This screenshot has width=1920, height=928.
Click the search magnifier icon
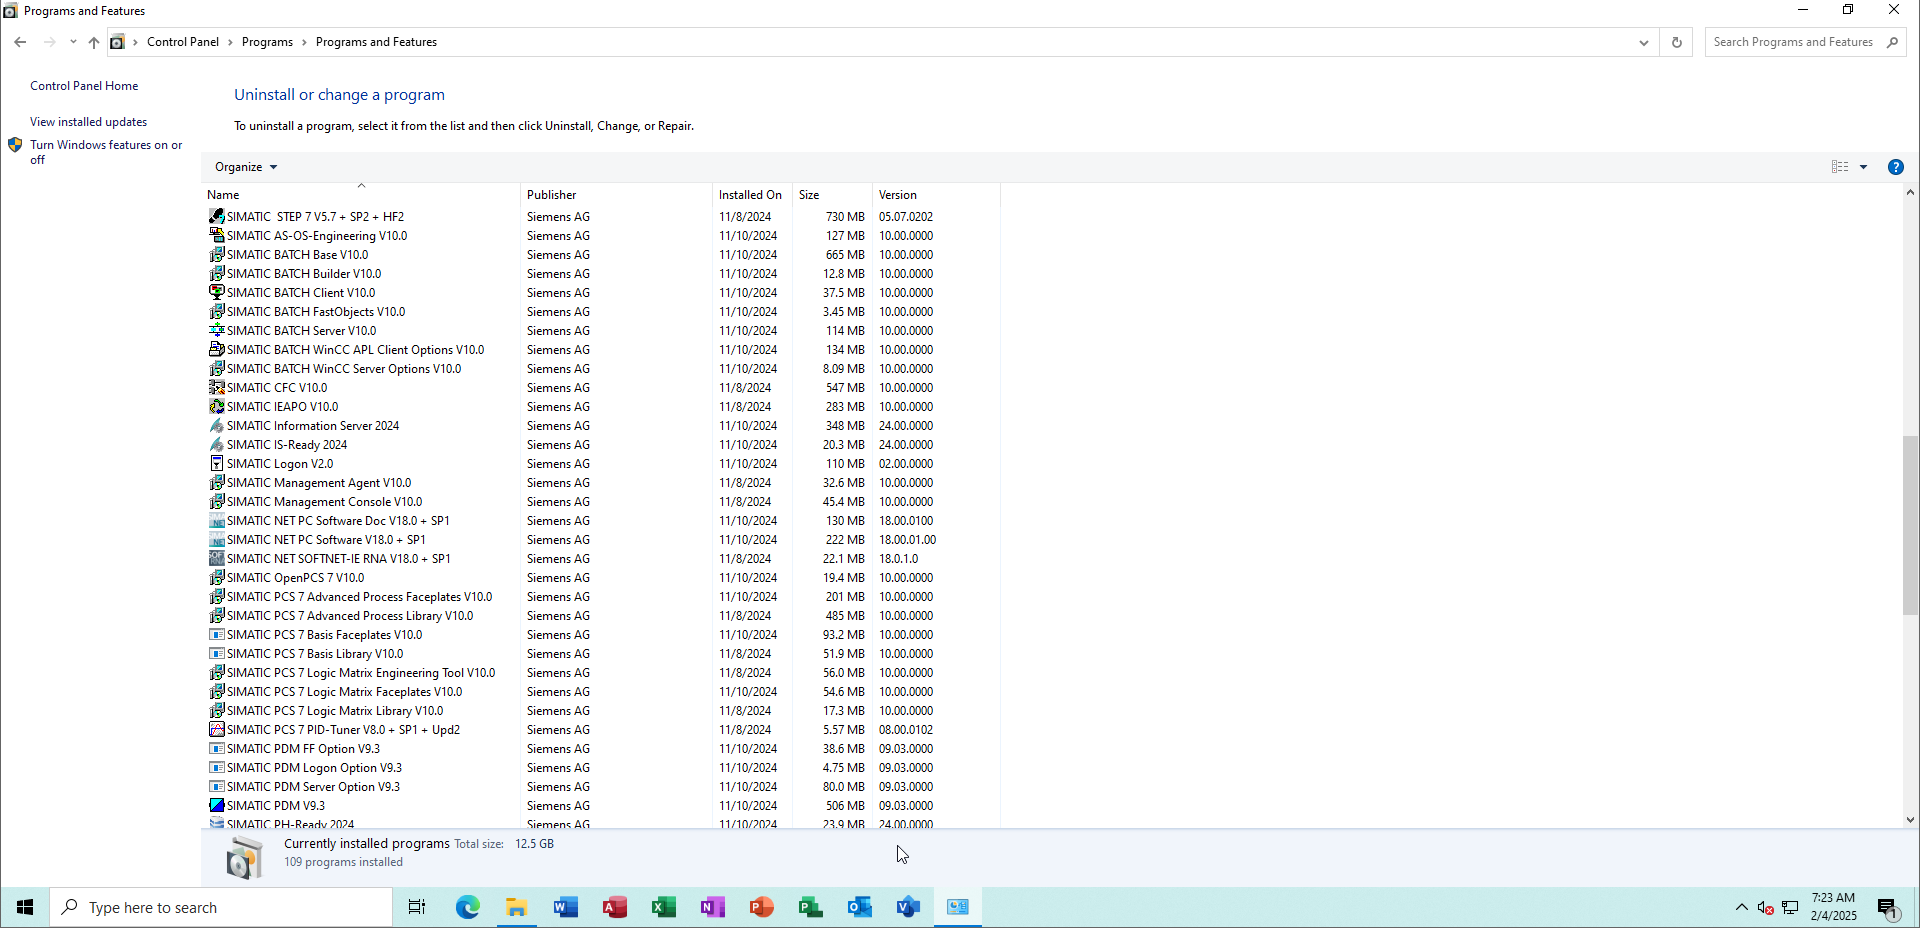coord(1892,42)
